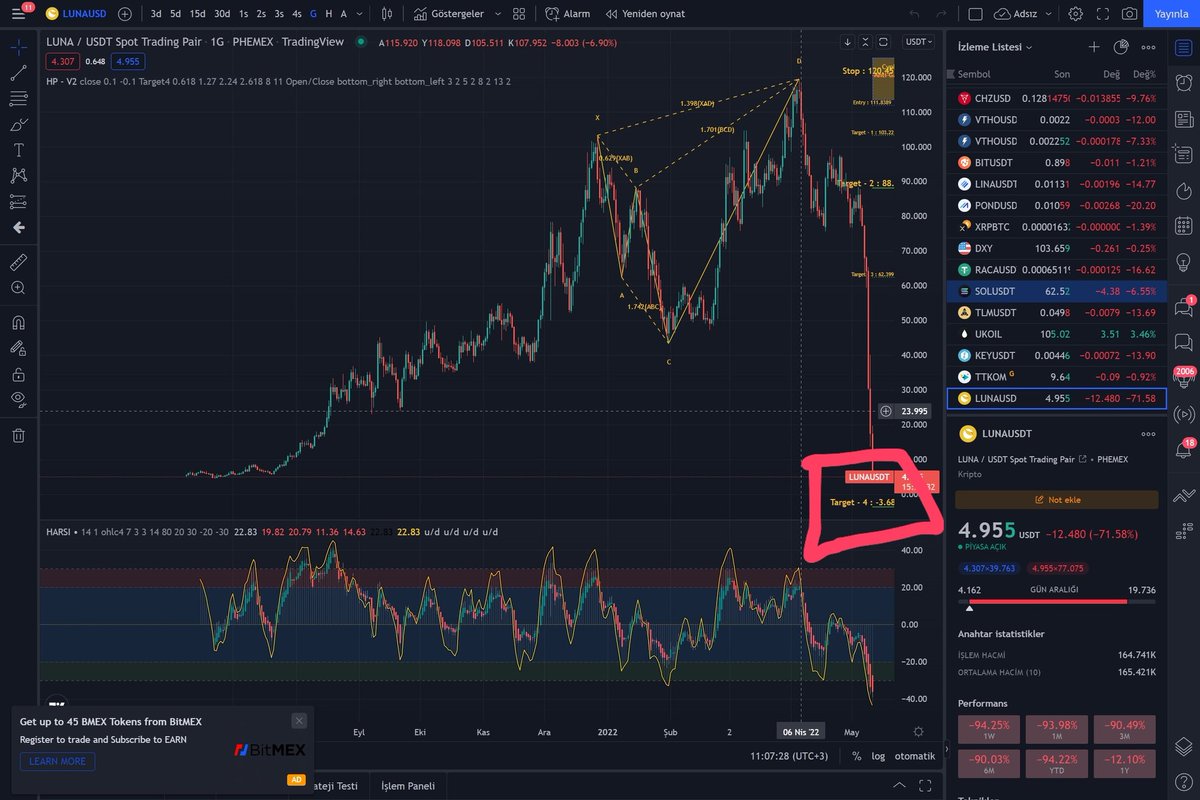Click LEARN MORE on BitMEX ad
This screenshot has width=1200, height=800.
(57, 761)
